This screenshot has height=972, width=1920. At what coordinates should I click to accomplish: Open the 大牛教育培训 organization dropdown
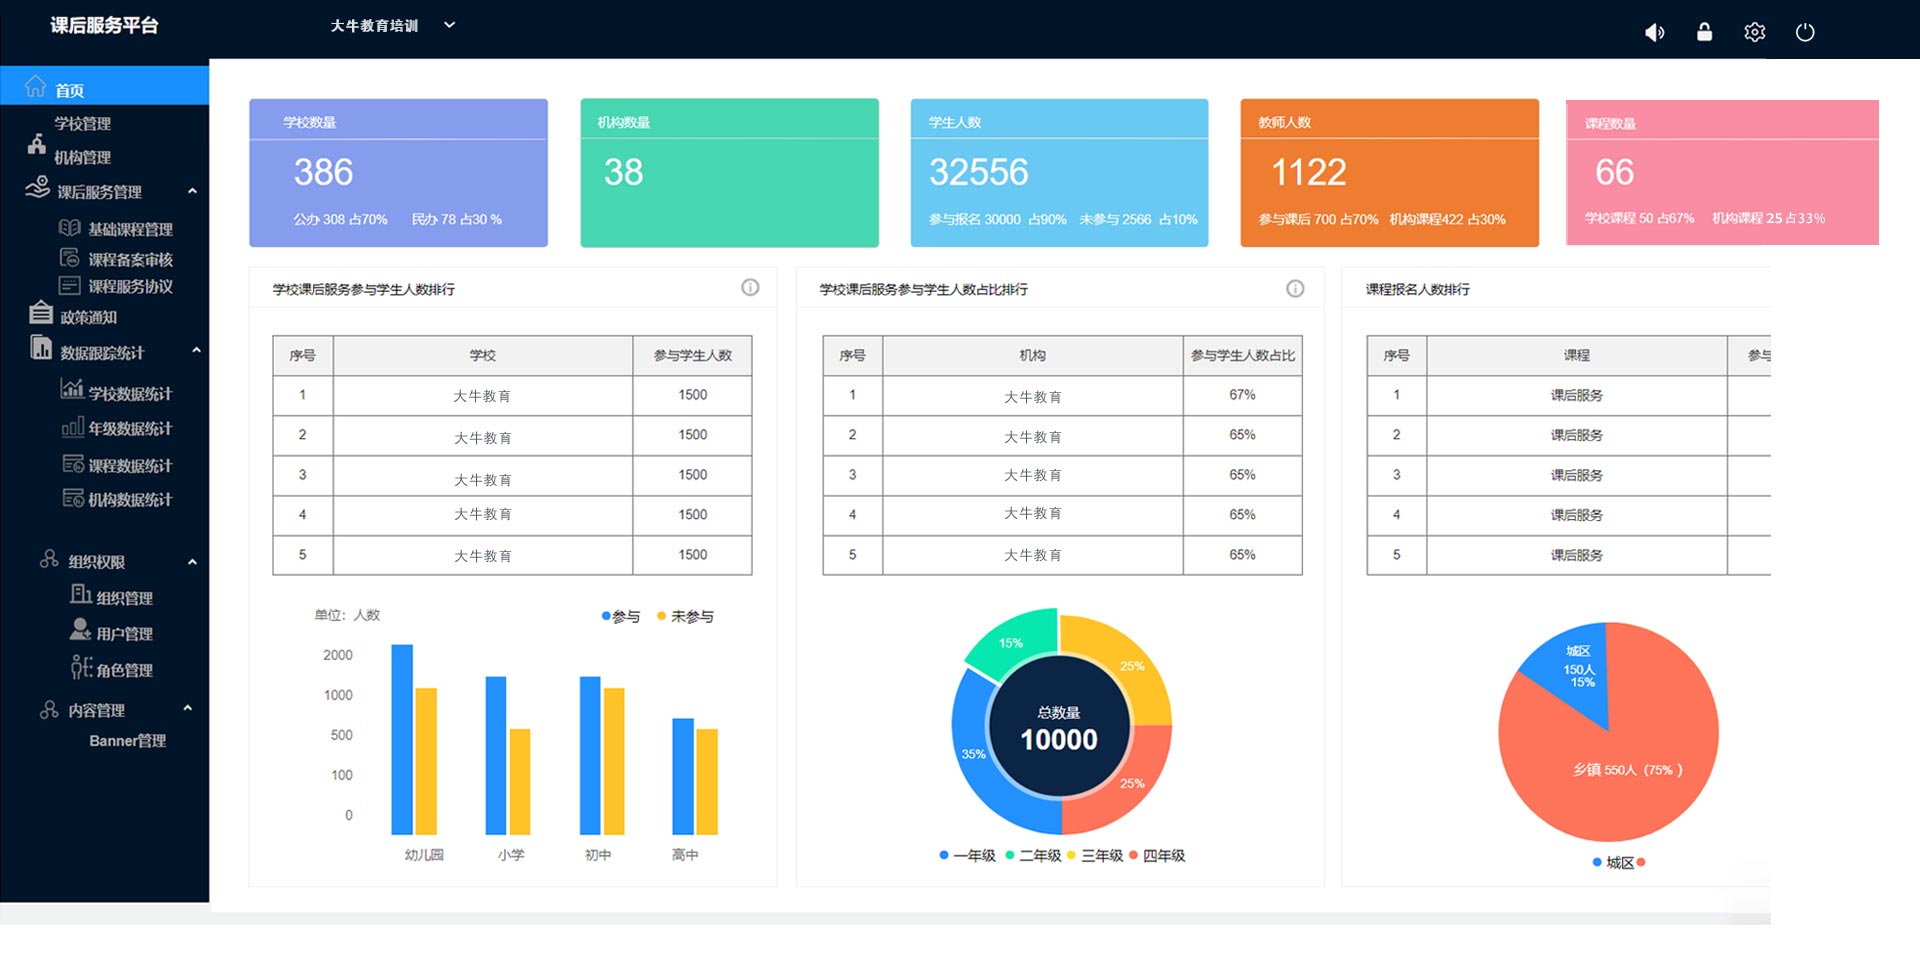[393, 26]
